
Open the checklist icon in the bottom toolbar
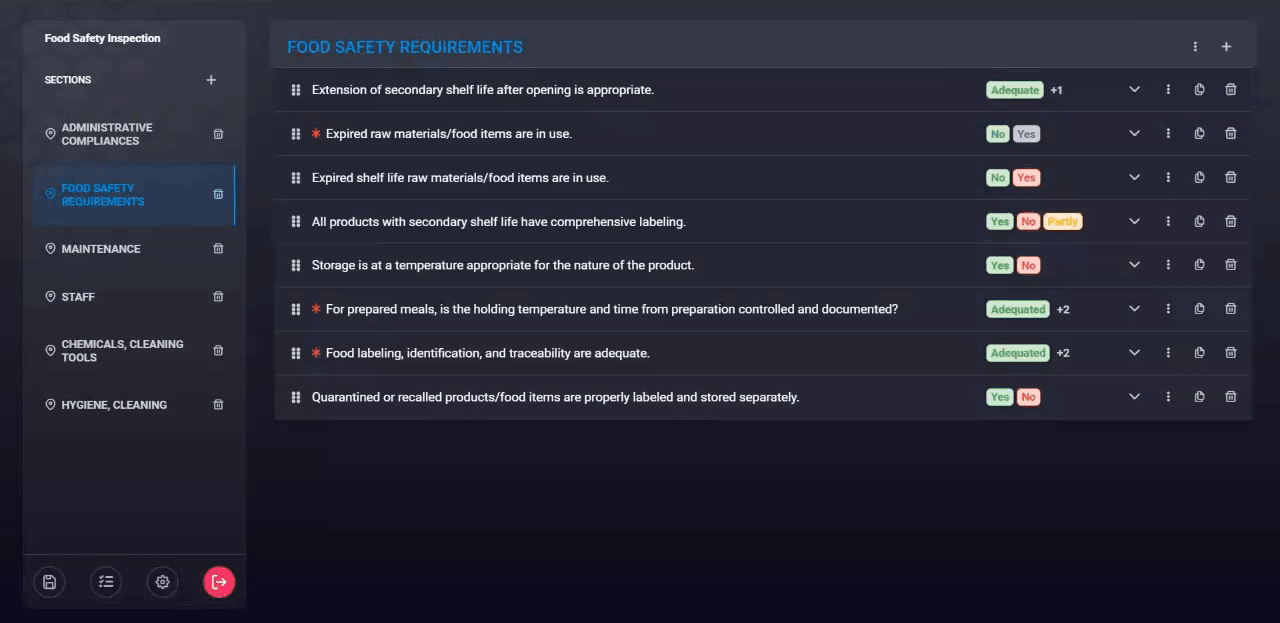106,582
